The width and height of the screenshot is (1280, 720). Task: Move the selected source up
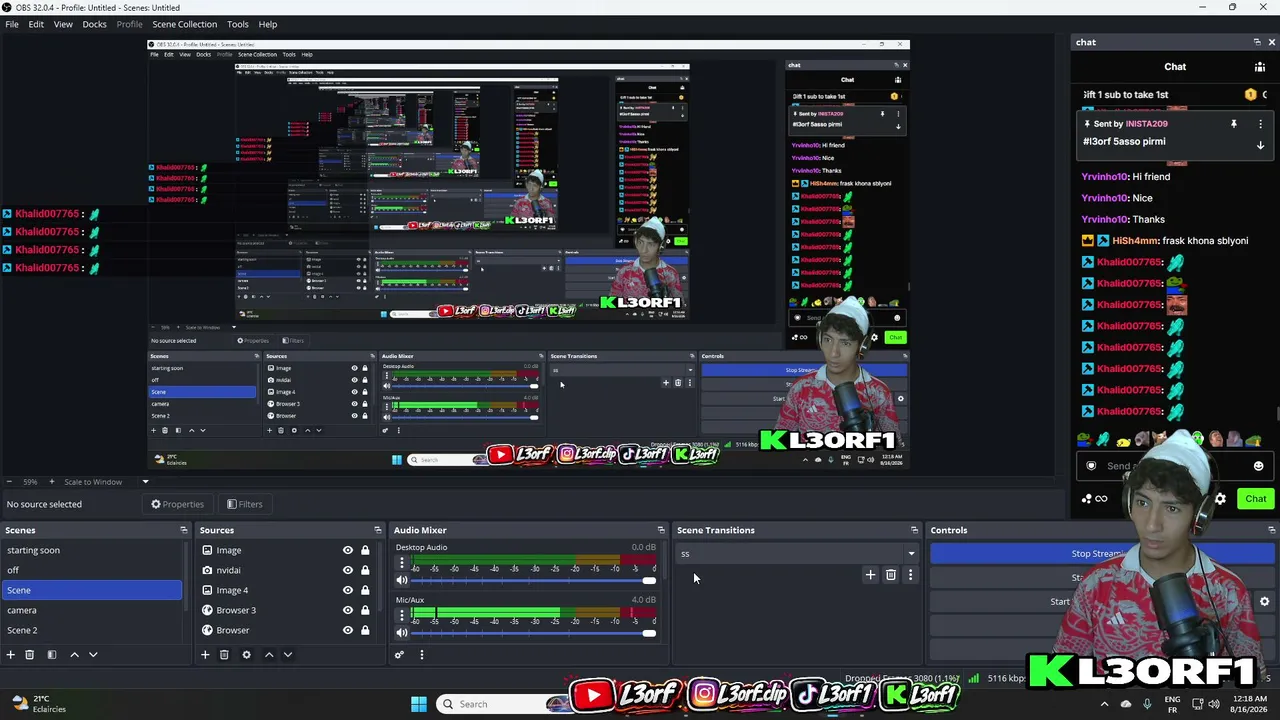pos(269,655)
